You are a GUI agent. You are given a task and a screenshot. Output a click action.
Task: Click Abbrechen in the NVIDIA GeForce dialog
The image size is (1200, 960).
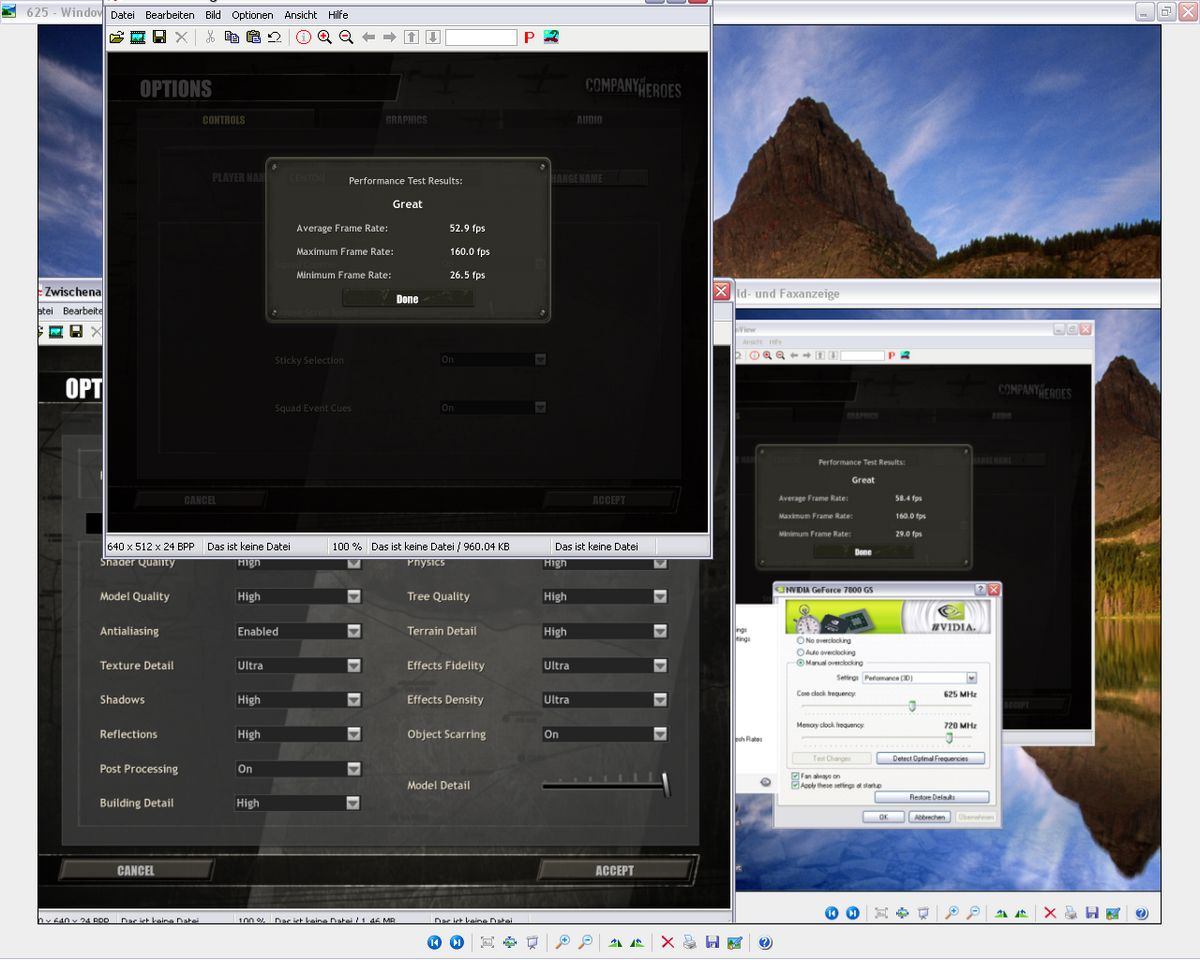[929, 817]
